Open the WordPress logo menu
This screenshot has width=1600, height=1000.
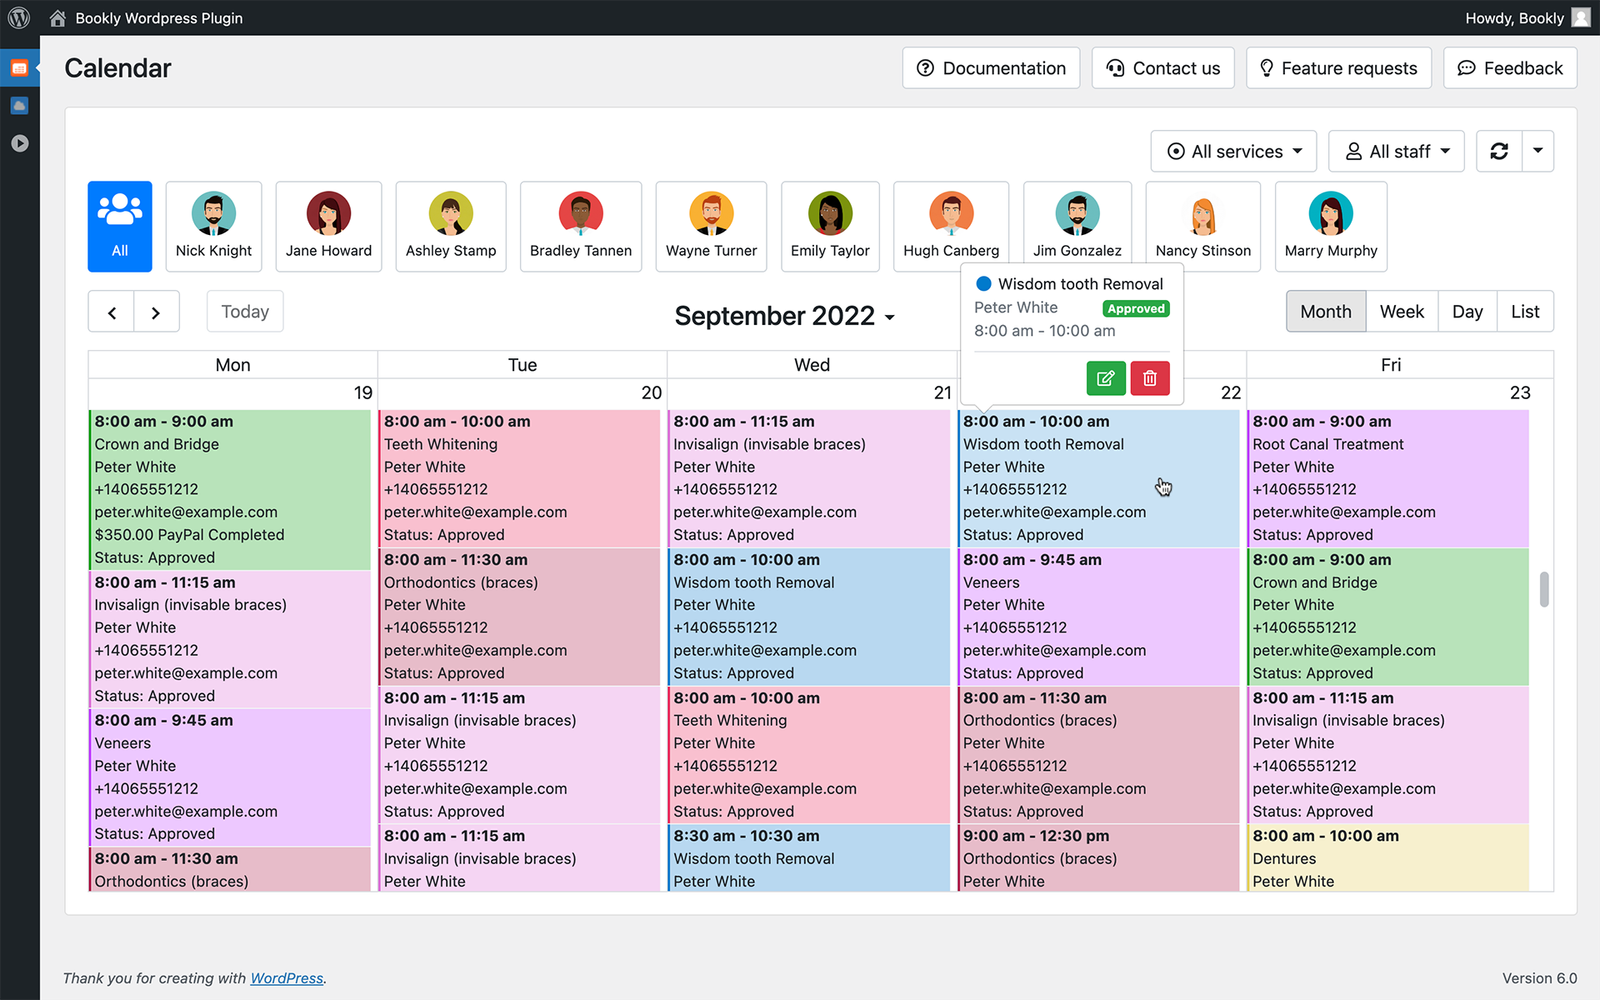[19, 18]
